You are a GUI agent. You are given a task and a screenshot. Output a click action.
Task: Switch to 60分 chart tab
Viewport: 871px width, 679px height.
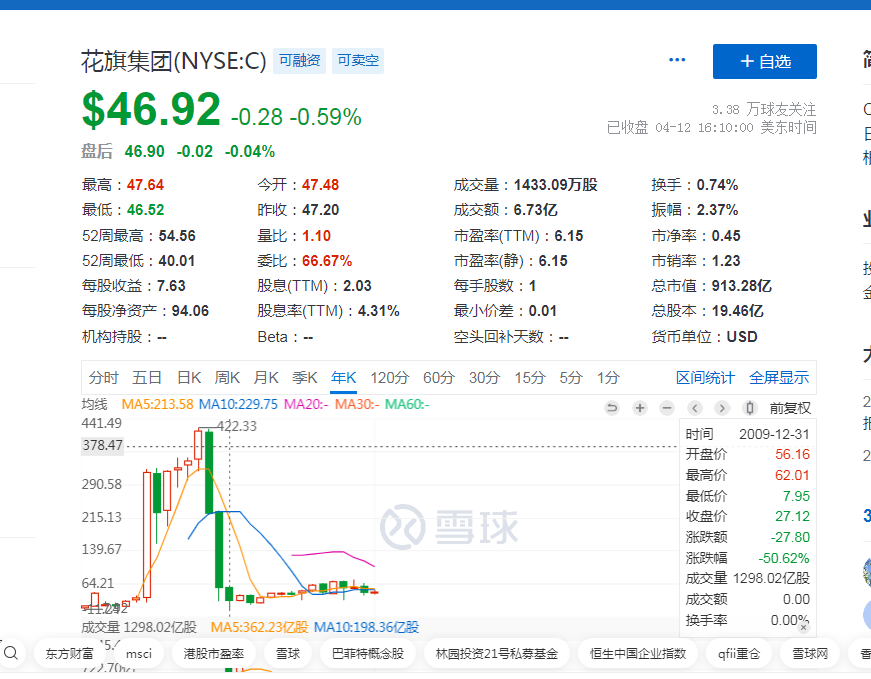439,378
